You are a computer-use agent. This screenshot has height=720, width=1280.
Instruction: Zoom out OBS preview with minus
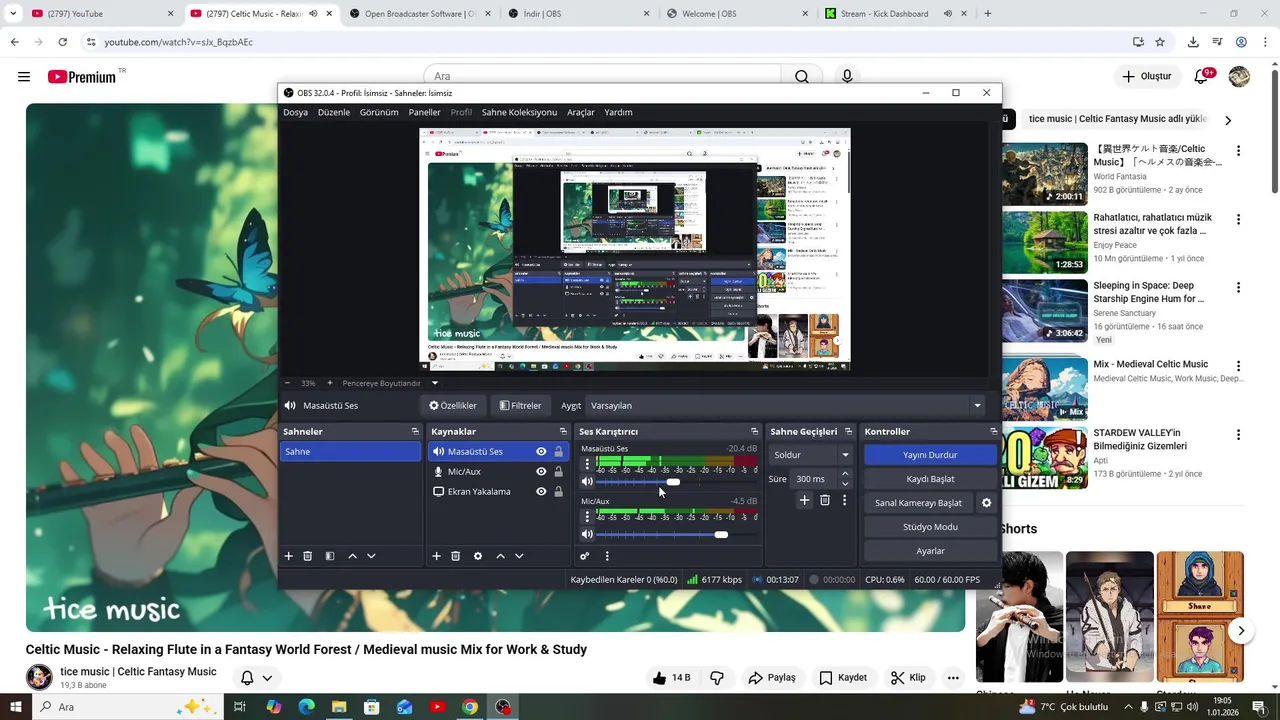coord(288,383)
